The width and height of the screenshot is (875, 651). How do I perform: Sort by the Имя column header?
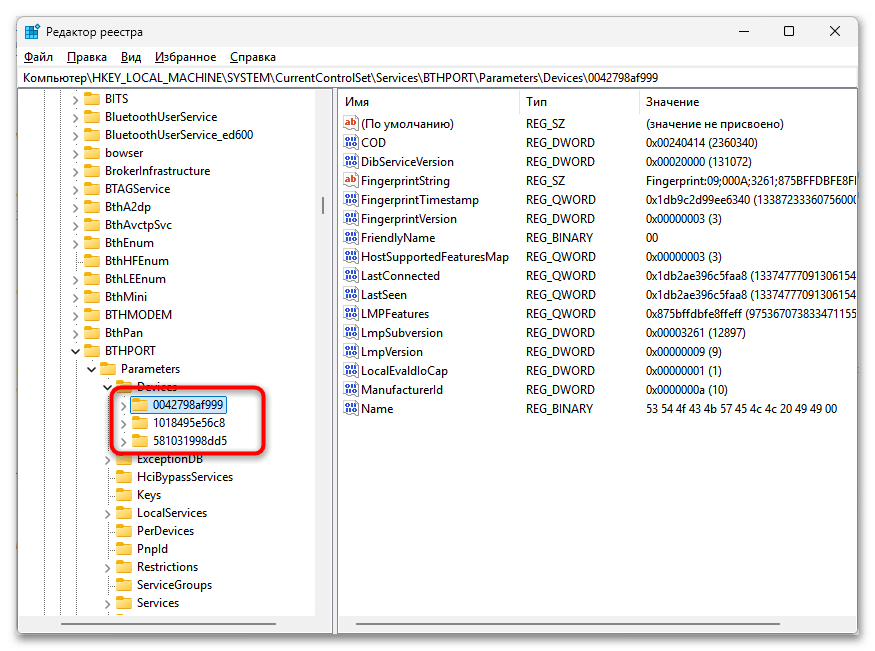pos(429,102)
